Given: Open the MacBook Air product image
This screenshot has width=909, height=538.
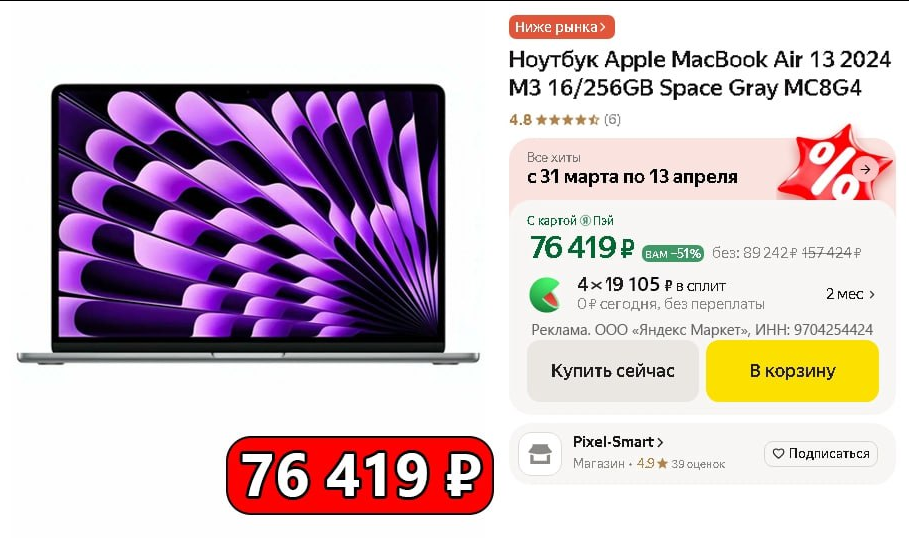Looking at the screenshot, I should coord(248,224).
